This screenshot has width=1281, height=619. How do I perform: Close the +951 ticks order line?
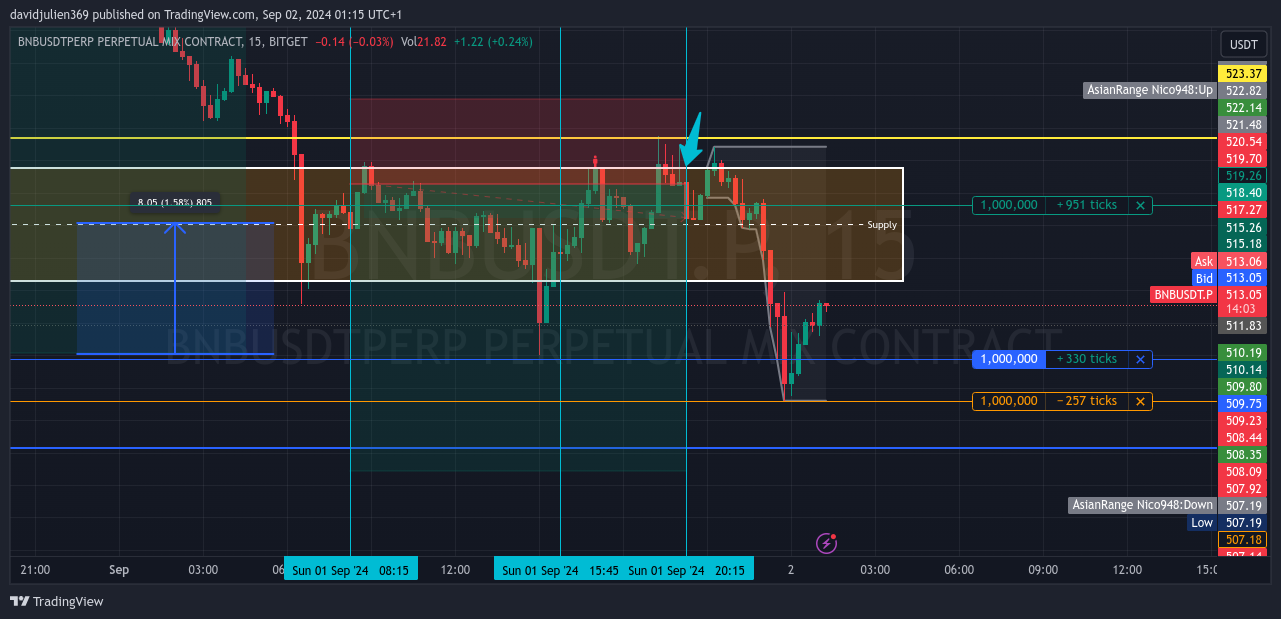(1140, 205)
